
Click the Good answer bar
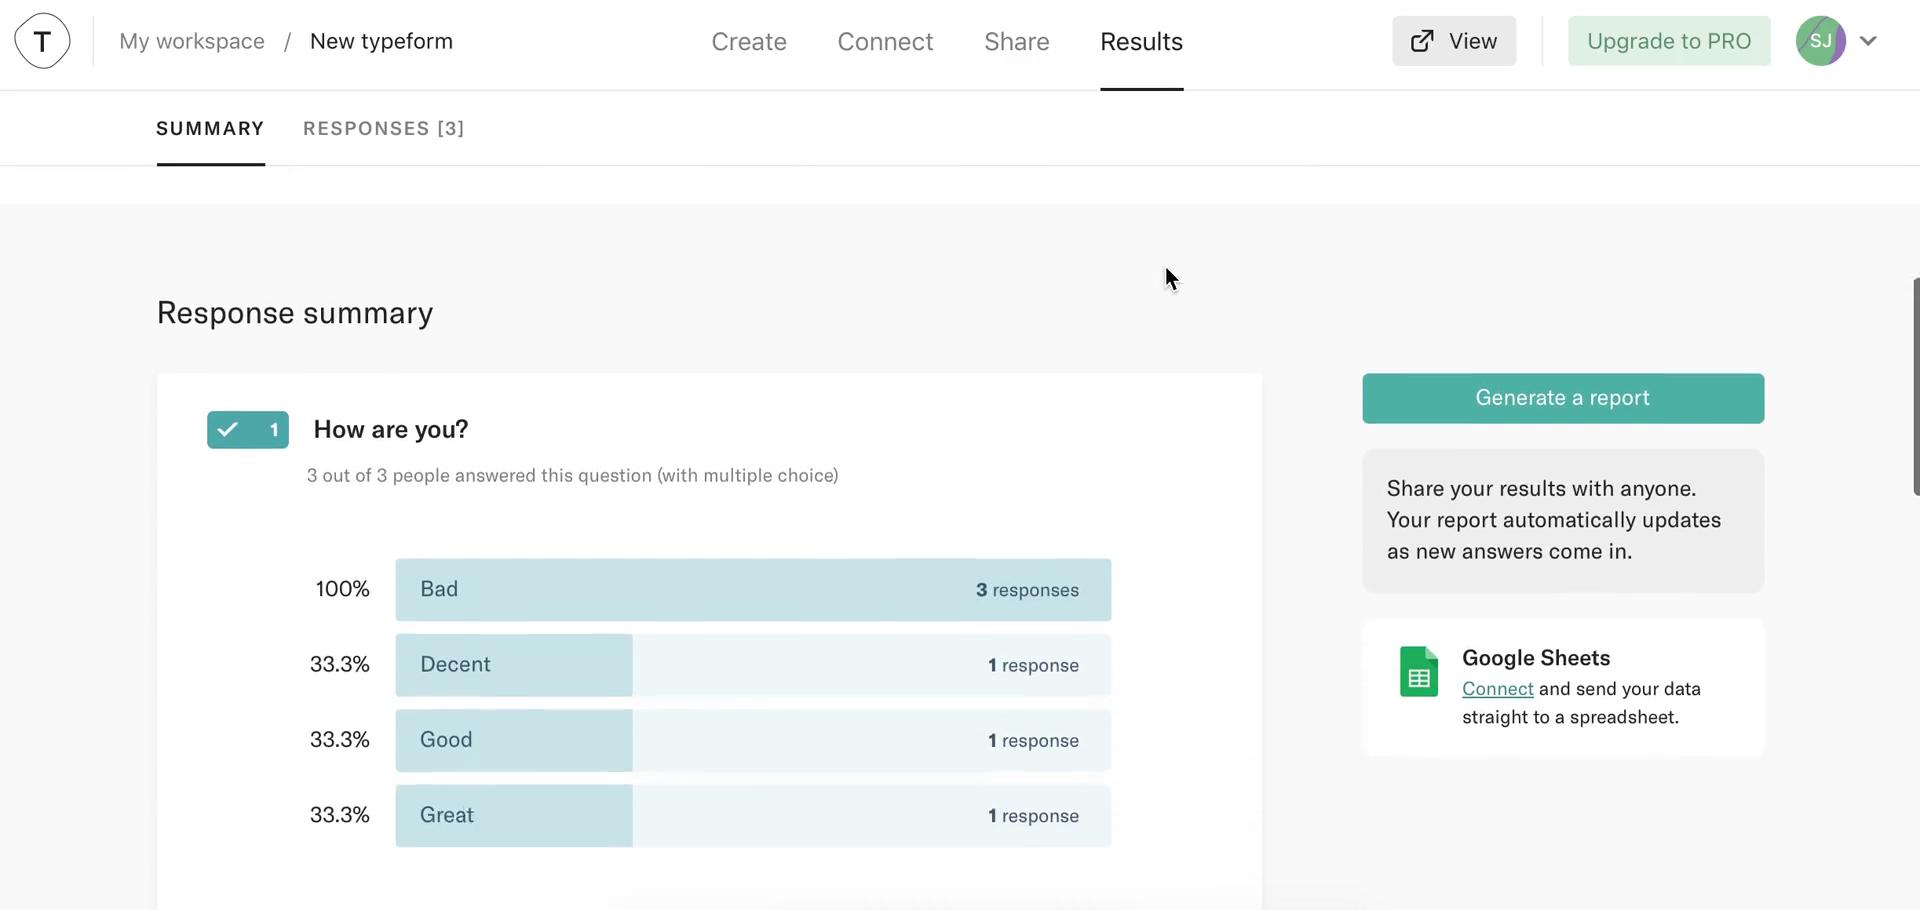click(x=753, y=740)
